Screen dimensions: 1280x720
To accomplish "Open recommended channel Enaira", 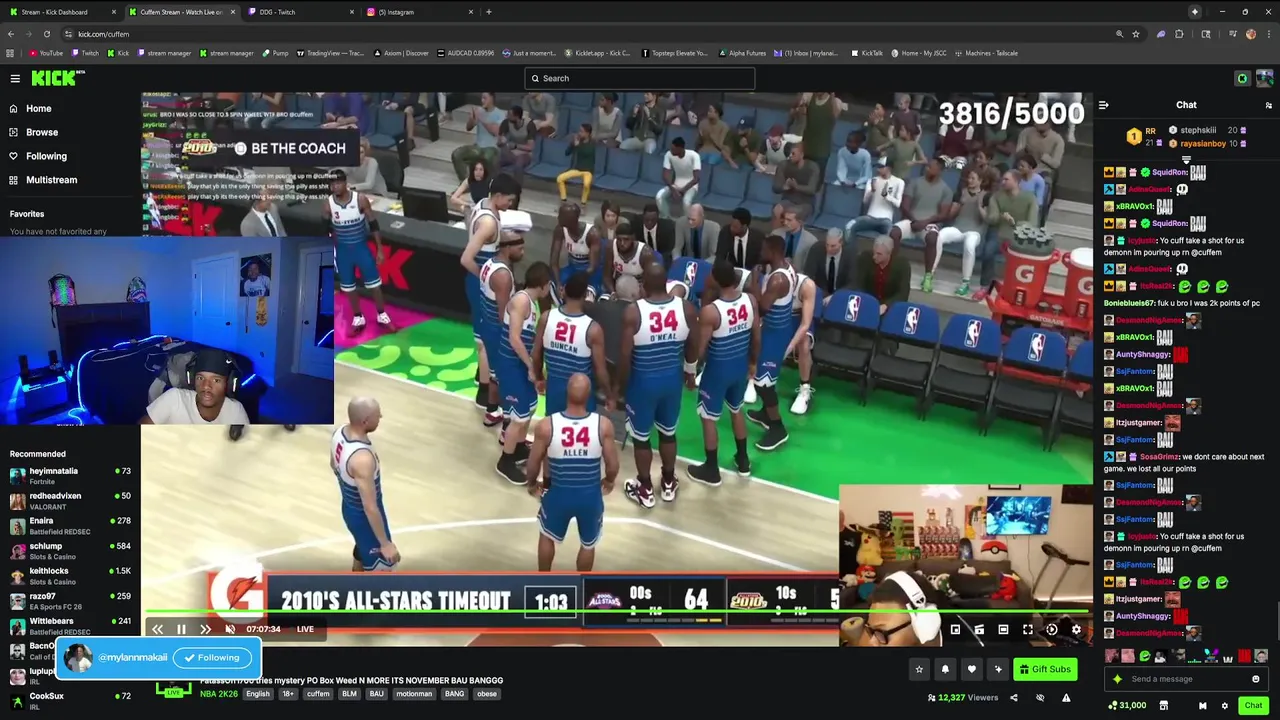I will [x=70, y=525].
